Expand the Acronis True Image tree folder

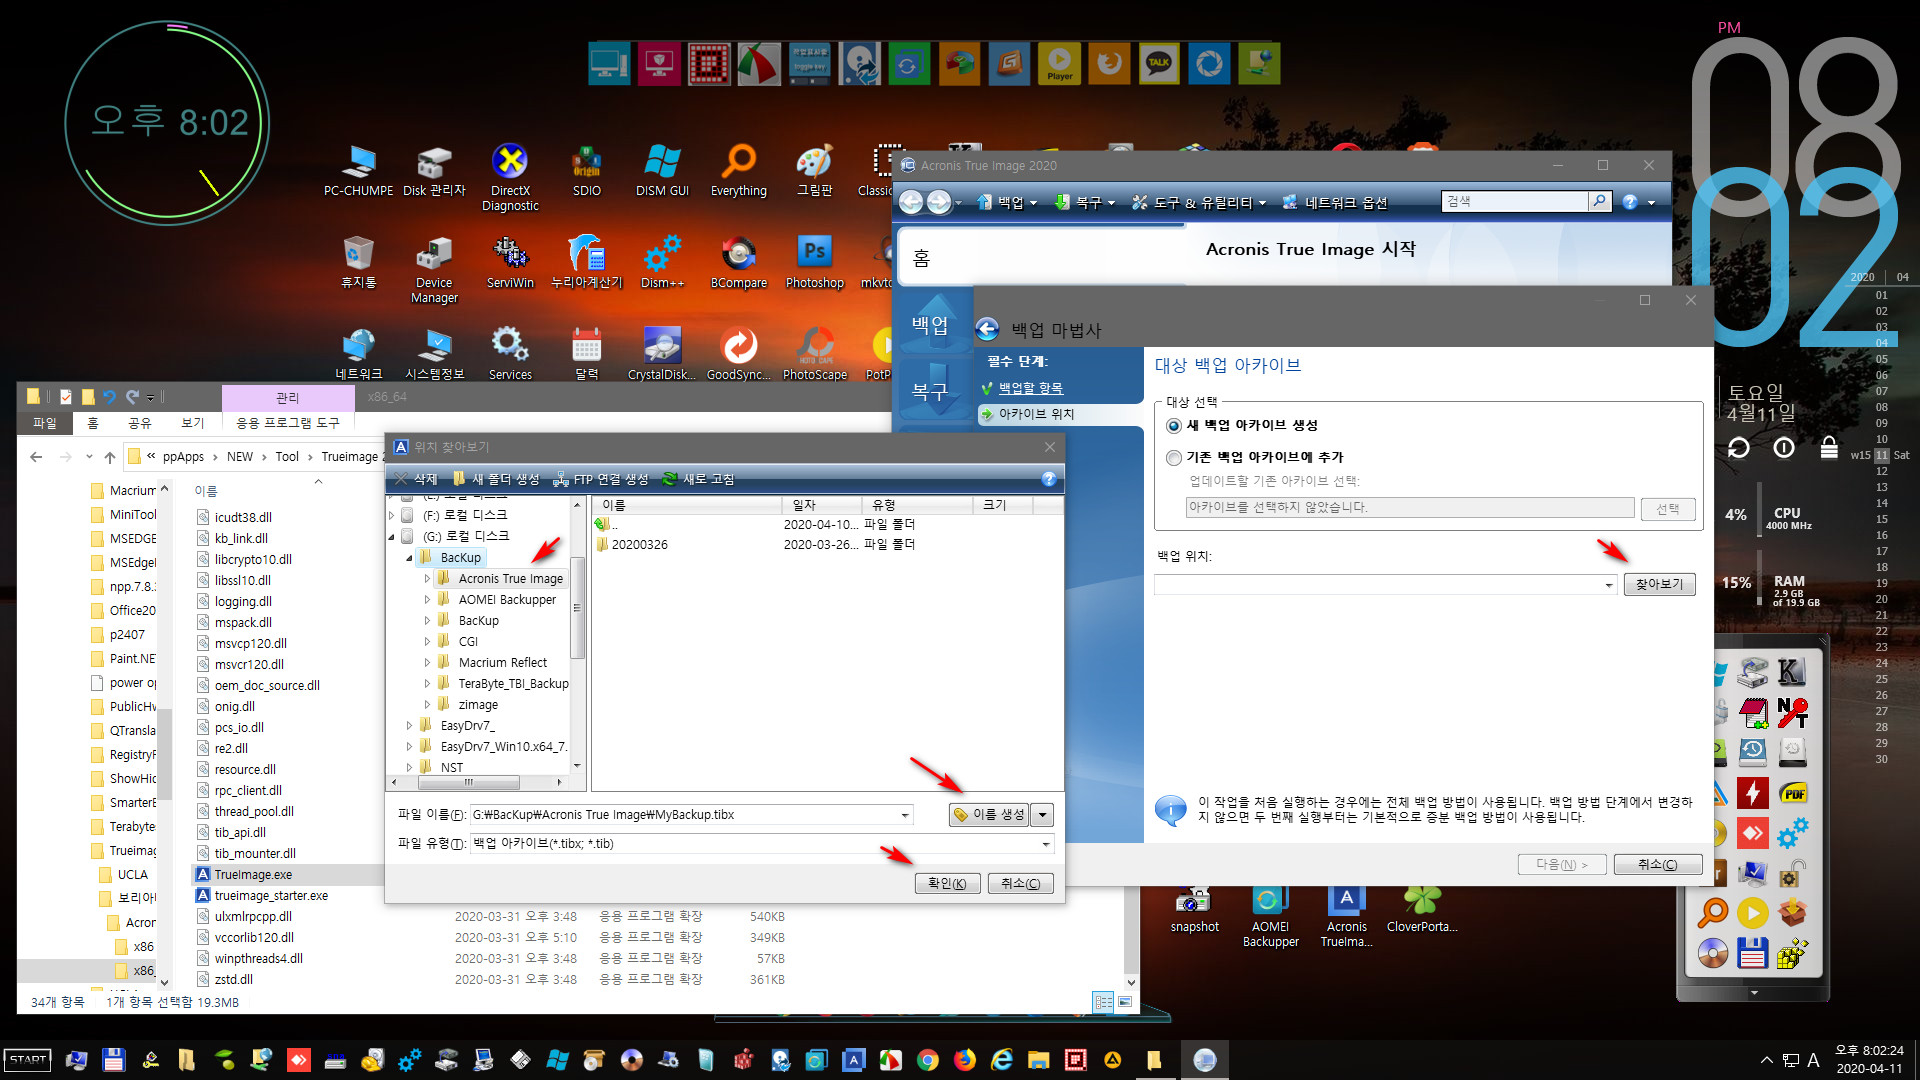427,579
